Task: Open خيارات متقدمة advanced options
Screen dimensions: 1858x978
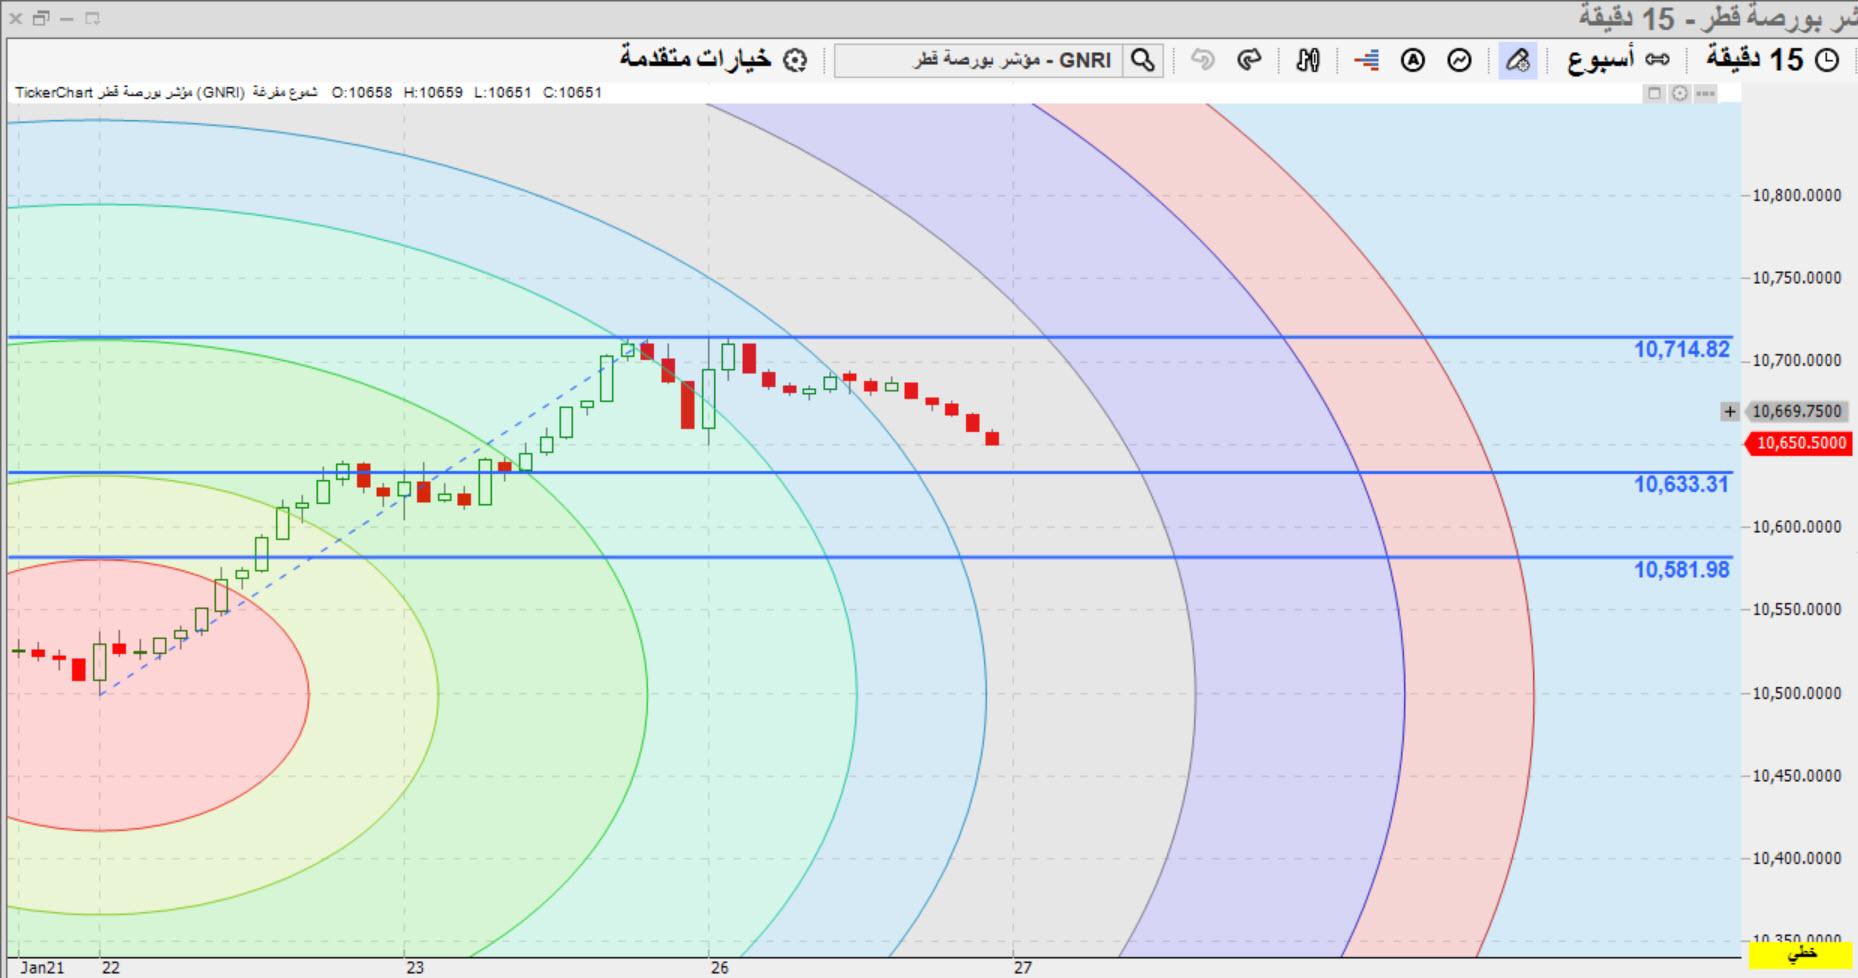Action: coord(695,59)
